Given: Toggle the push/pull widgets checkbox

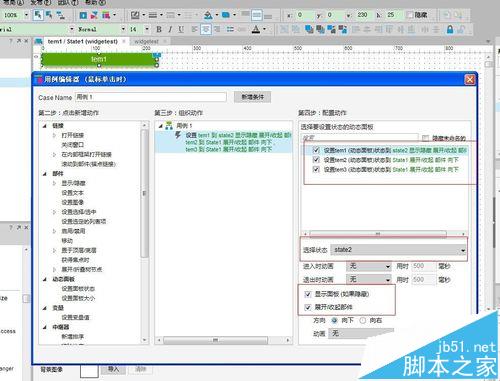Looking at the screenshot, I should pyautogui.click(x=308, y=307).
